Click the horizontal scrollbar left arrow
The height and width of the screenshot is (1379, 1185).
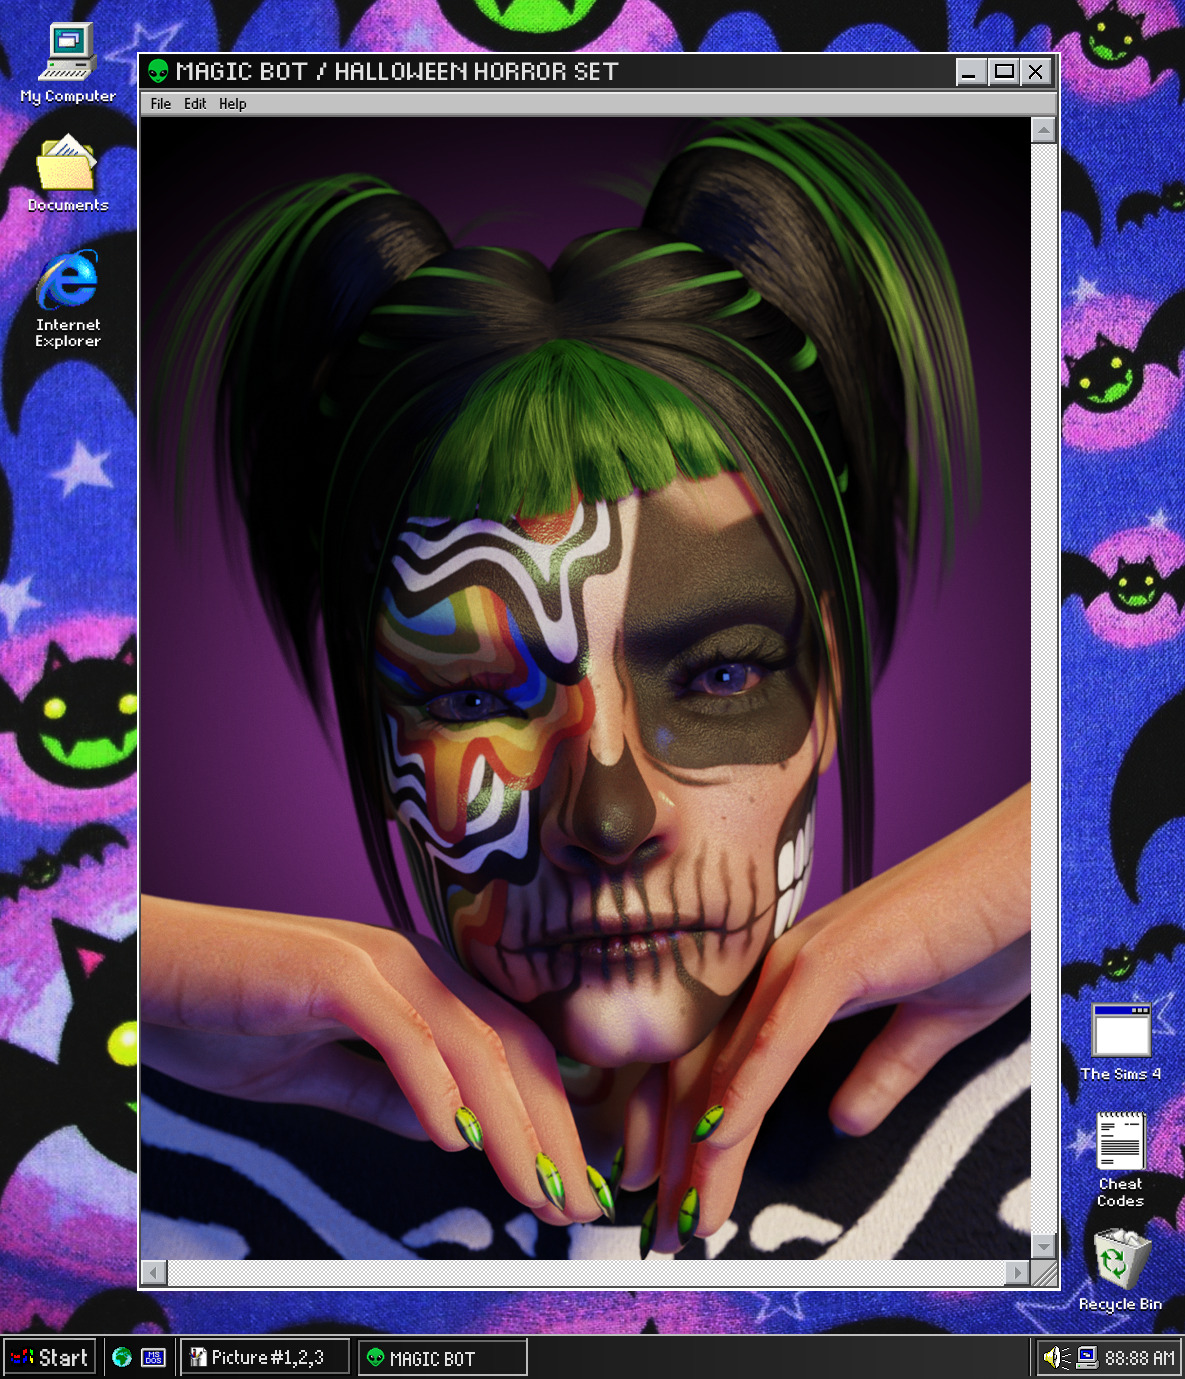[154, 1272]
